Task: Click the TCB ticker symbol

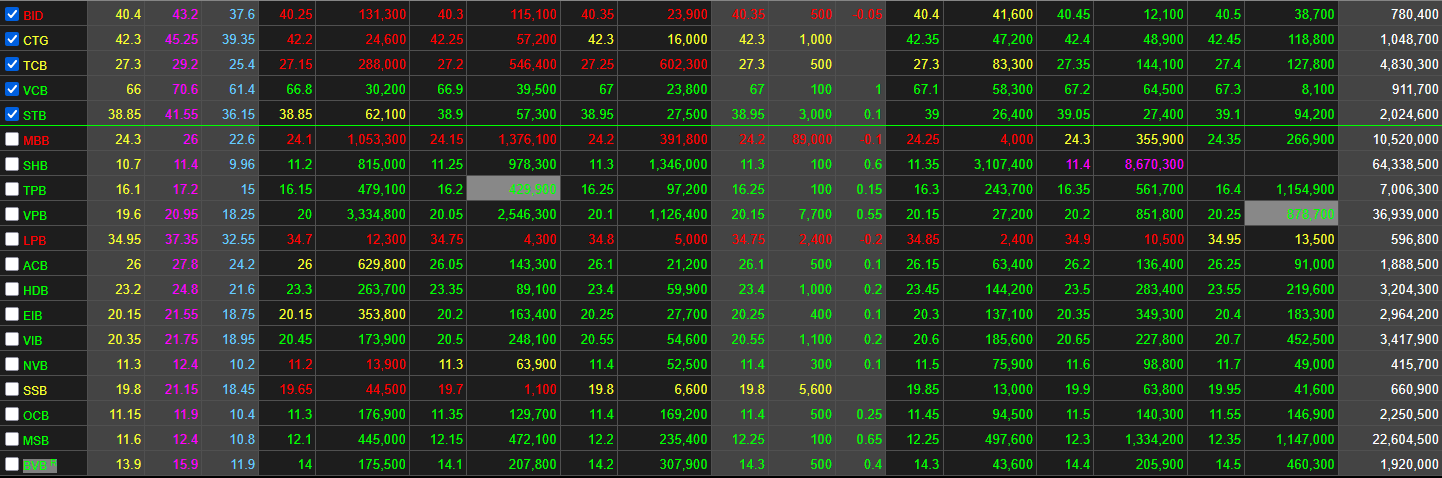Action: 35,66
